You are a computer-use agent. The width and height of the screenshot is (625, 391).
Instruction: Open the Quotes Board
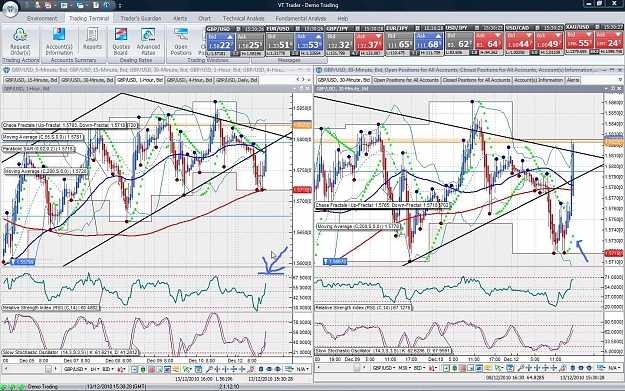[x=121, y=42]
